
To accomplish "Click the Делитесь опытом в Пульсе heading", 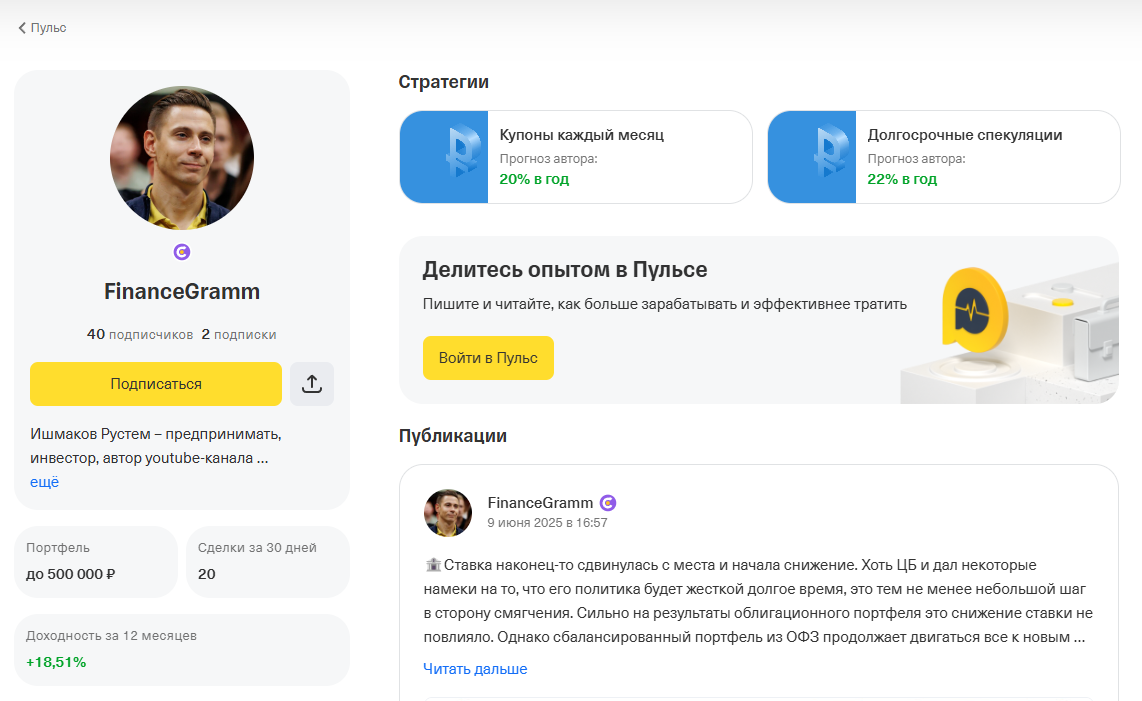I will pyautogui.click(x=565, y=270).
